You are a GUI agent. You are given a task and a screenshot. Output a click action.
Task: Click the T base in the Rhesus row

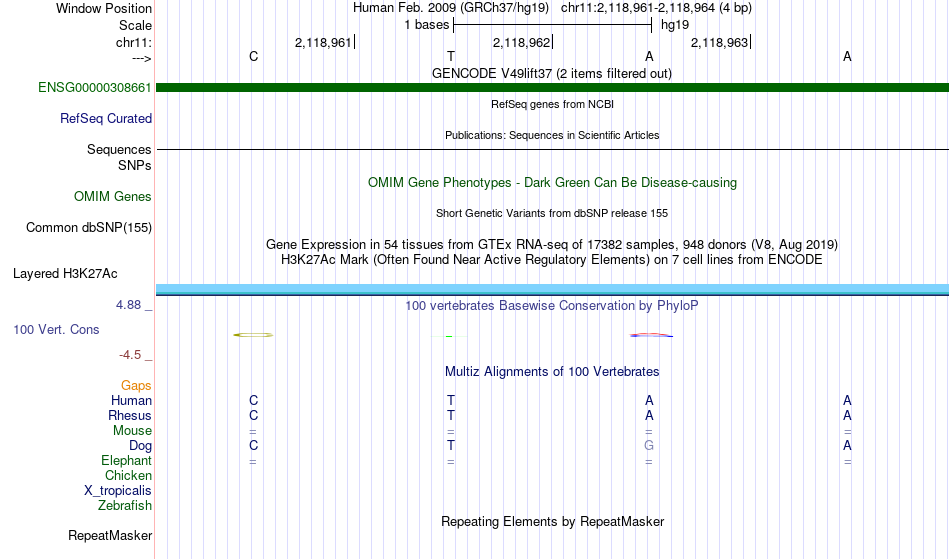[451, 415]
